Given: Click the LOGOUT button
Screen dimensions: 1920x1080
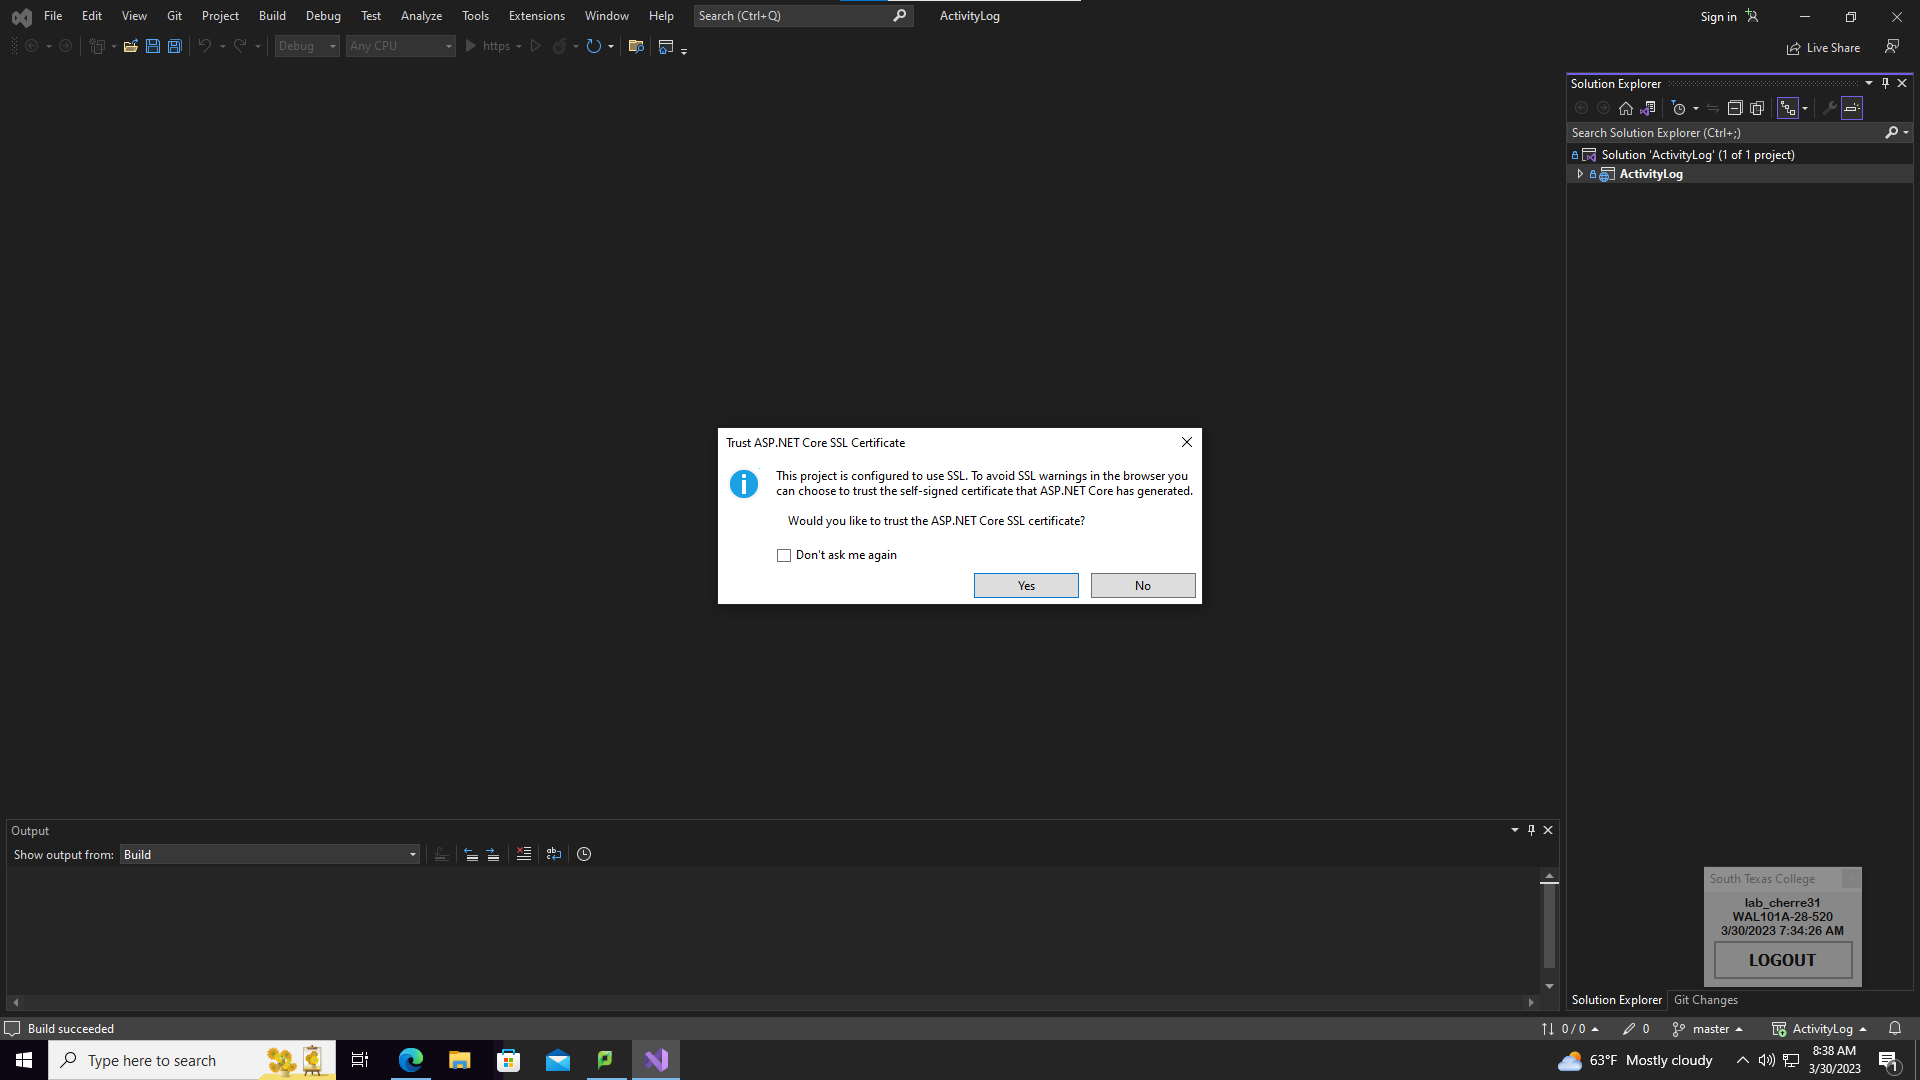Looking at the screenshot, I should pos(1783,960).
